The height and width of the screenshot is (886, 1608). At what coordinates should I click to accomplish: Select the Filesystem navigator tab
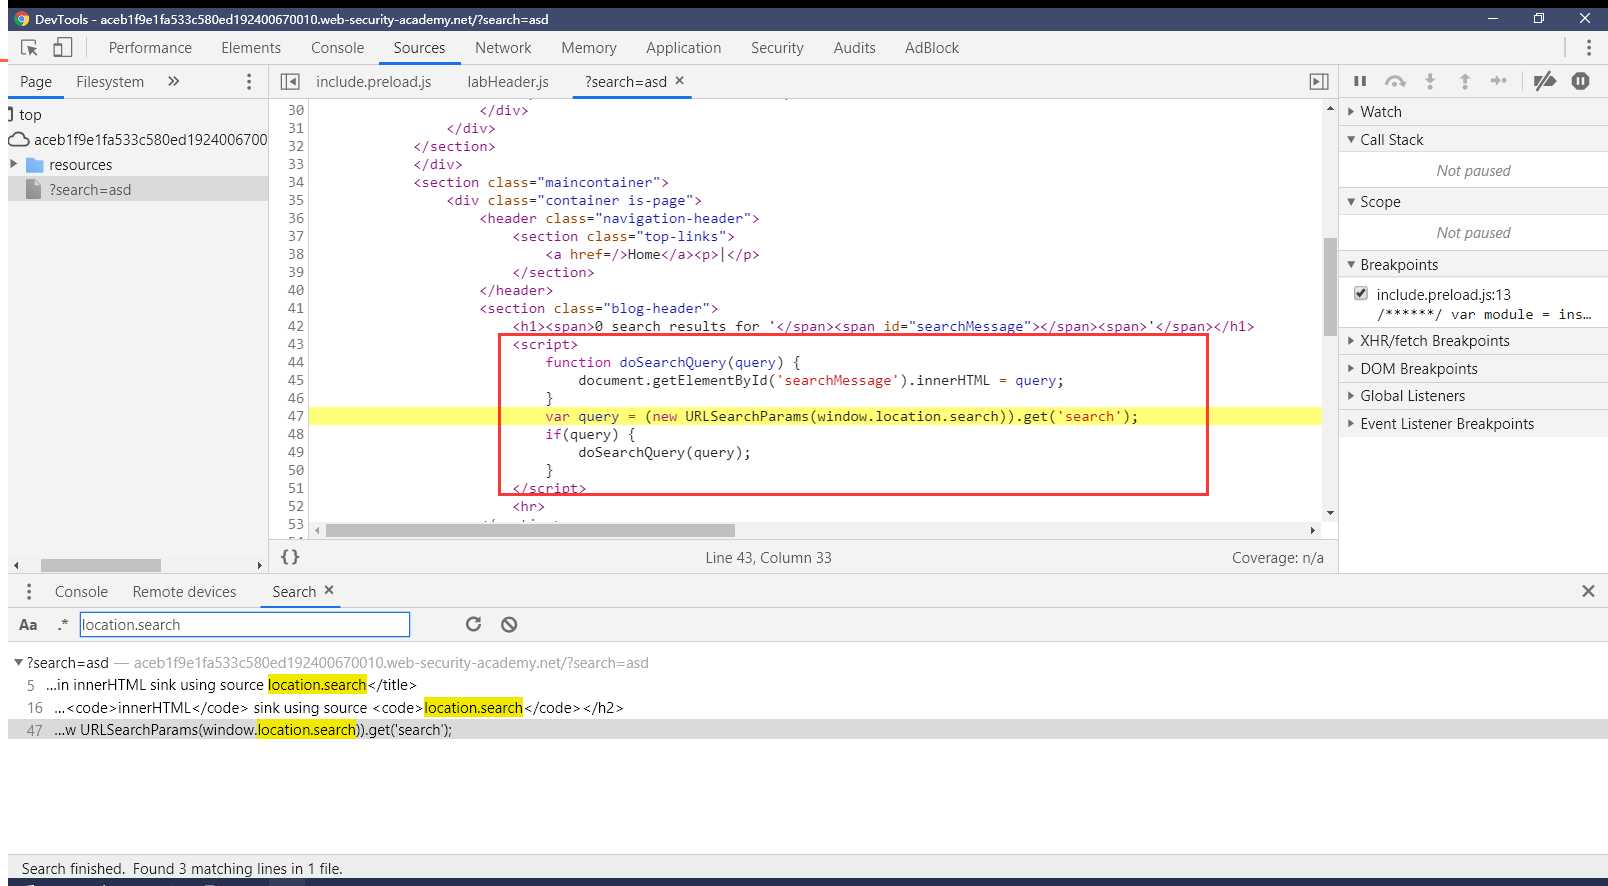click(x=110, y=82)
